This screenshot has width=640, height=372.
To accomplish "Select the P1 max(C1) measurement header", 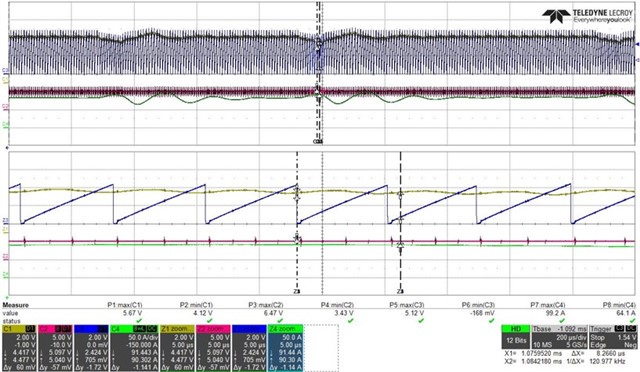I will tap(125, 305).
